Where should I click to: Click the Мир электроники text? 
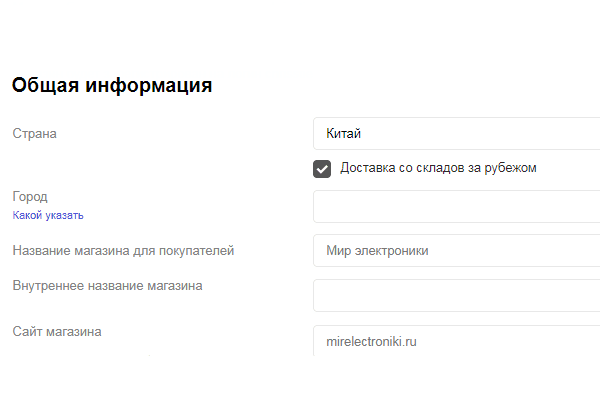[x=378, y=251]
